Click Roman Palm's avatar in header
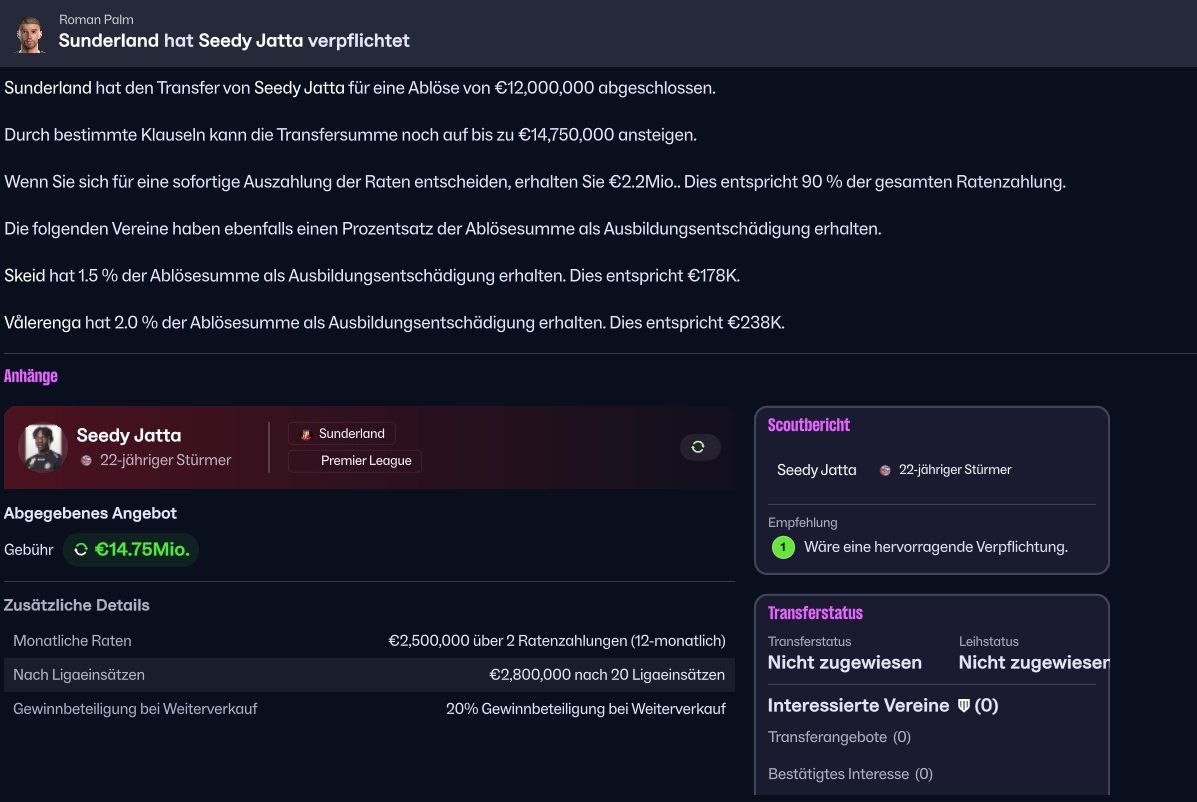Image resolution: width=1197 pixels, height=802 pixels. [x=30, y=33]
